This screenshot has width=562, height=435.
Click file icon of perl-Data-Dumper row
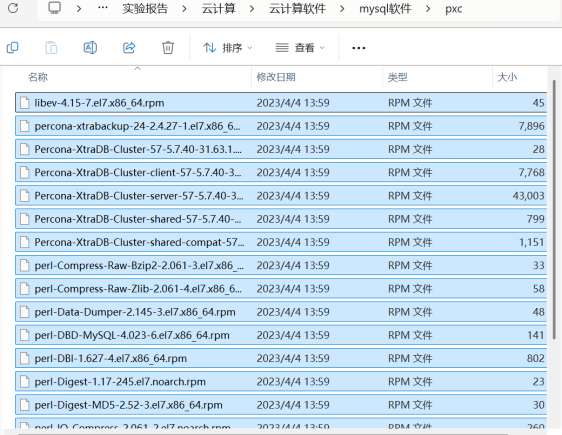[25, 312]
